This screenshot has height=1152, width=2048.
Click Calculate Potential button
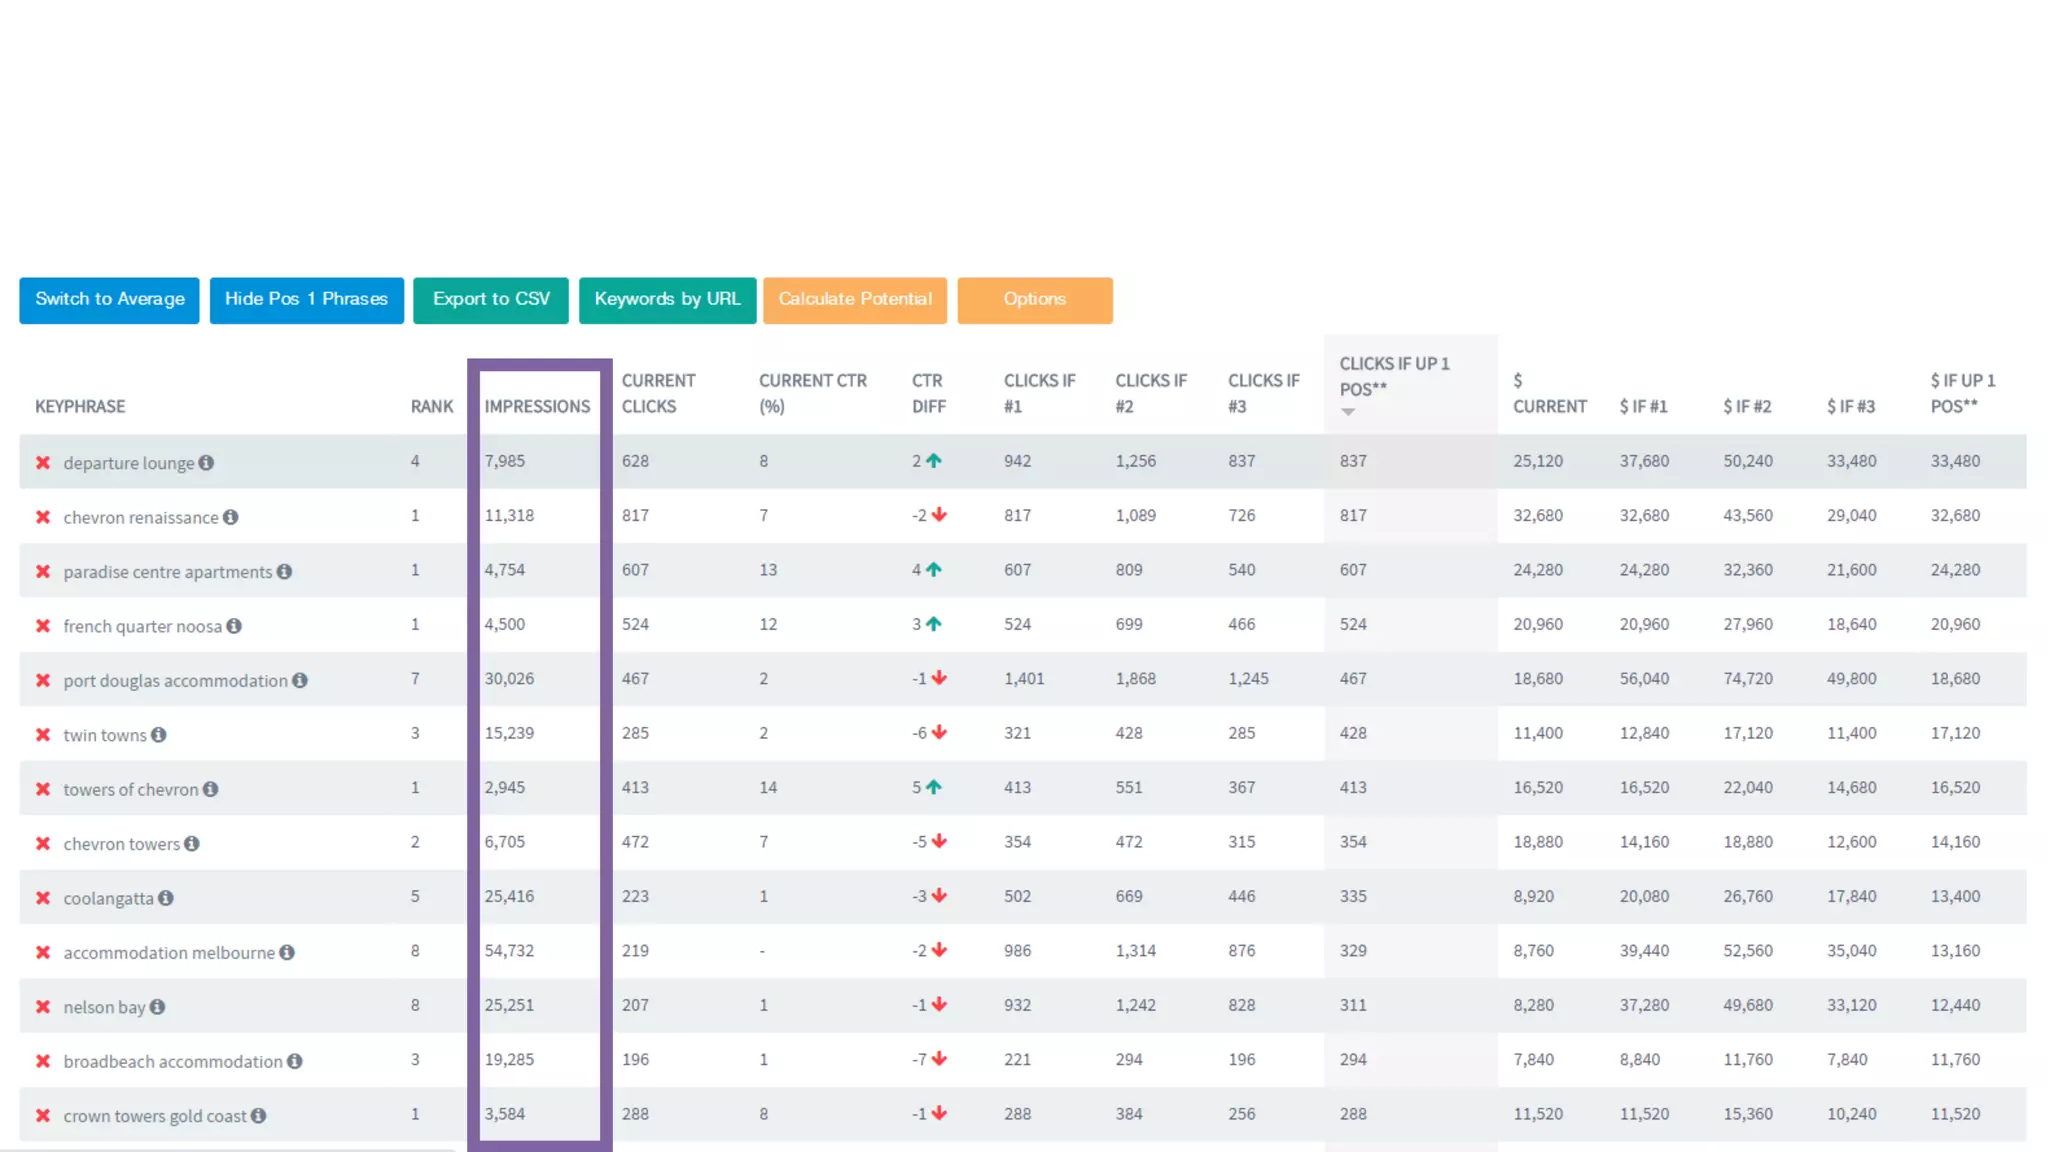pos(854,300)
